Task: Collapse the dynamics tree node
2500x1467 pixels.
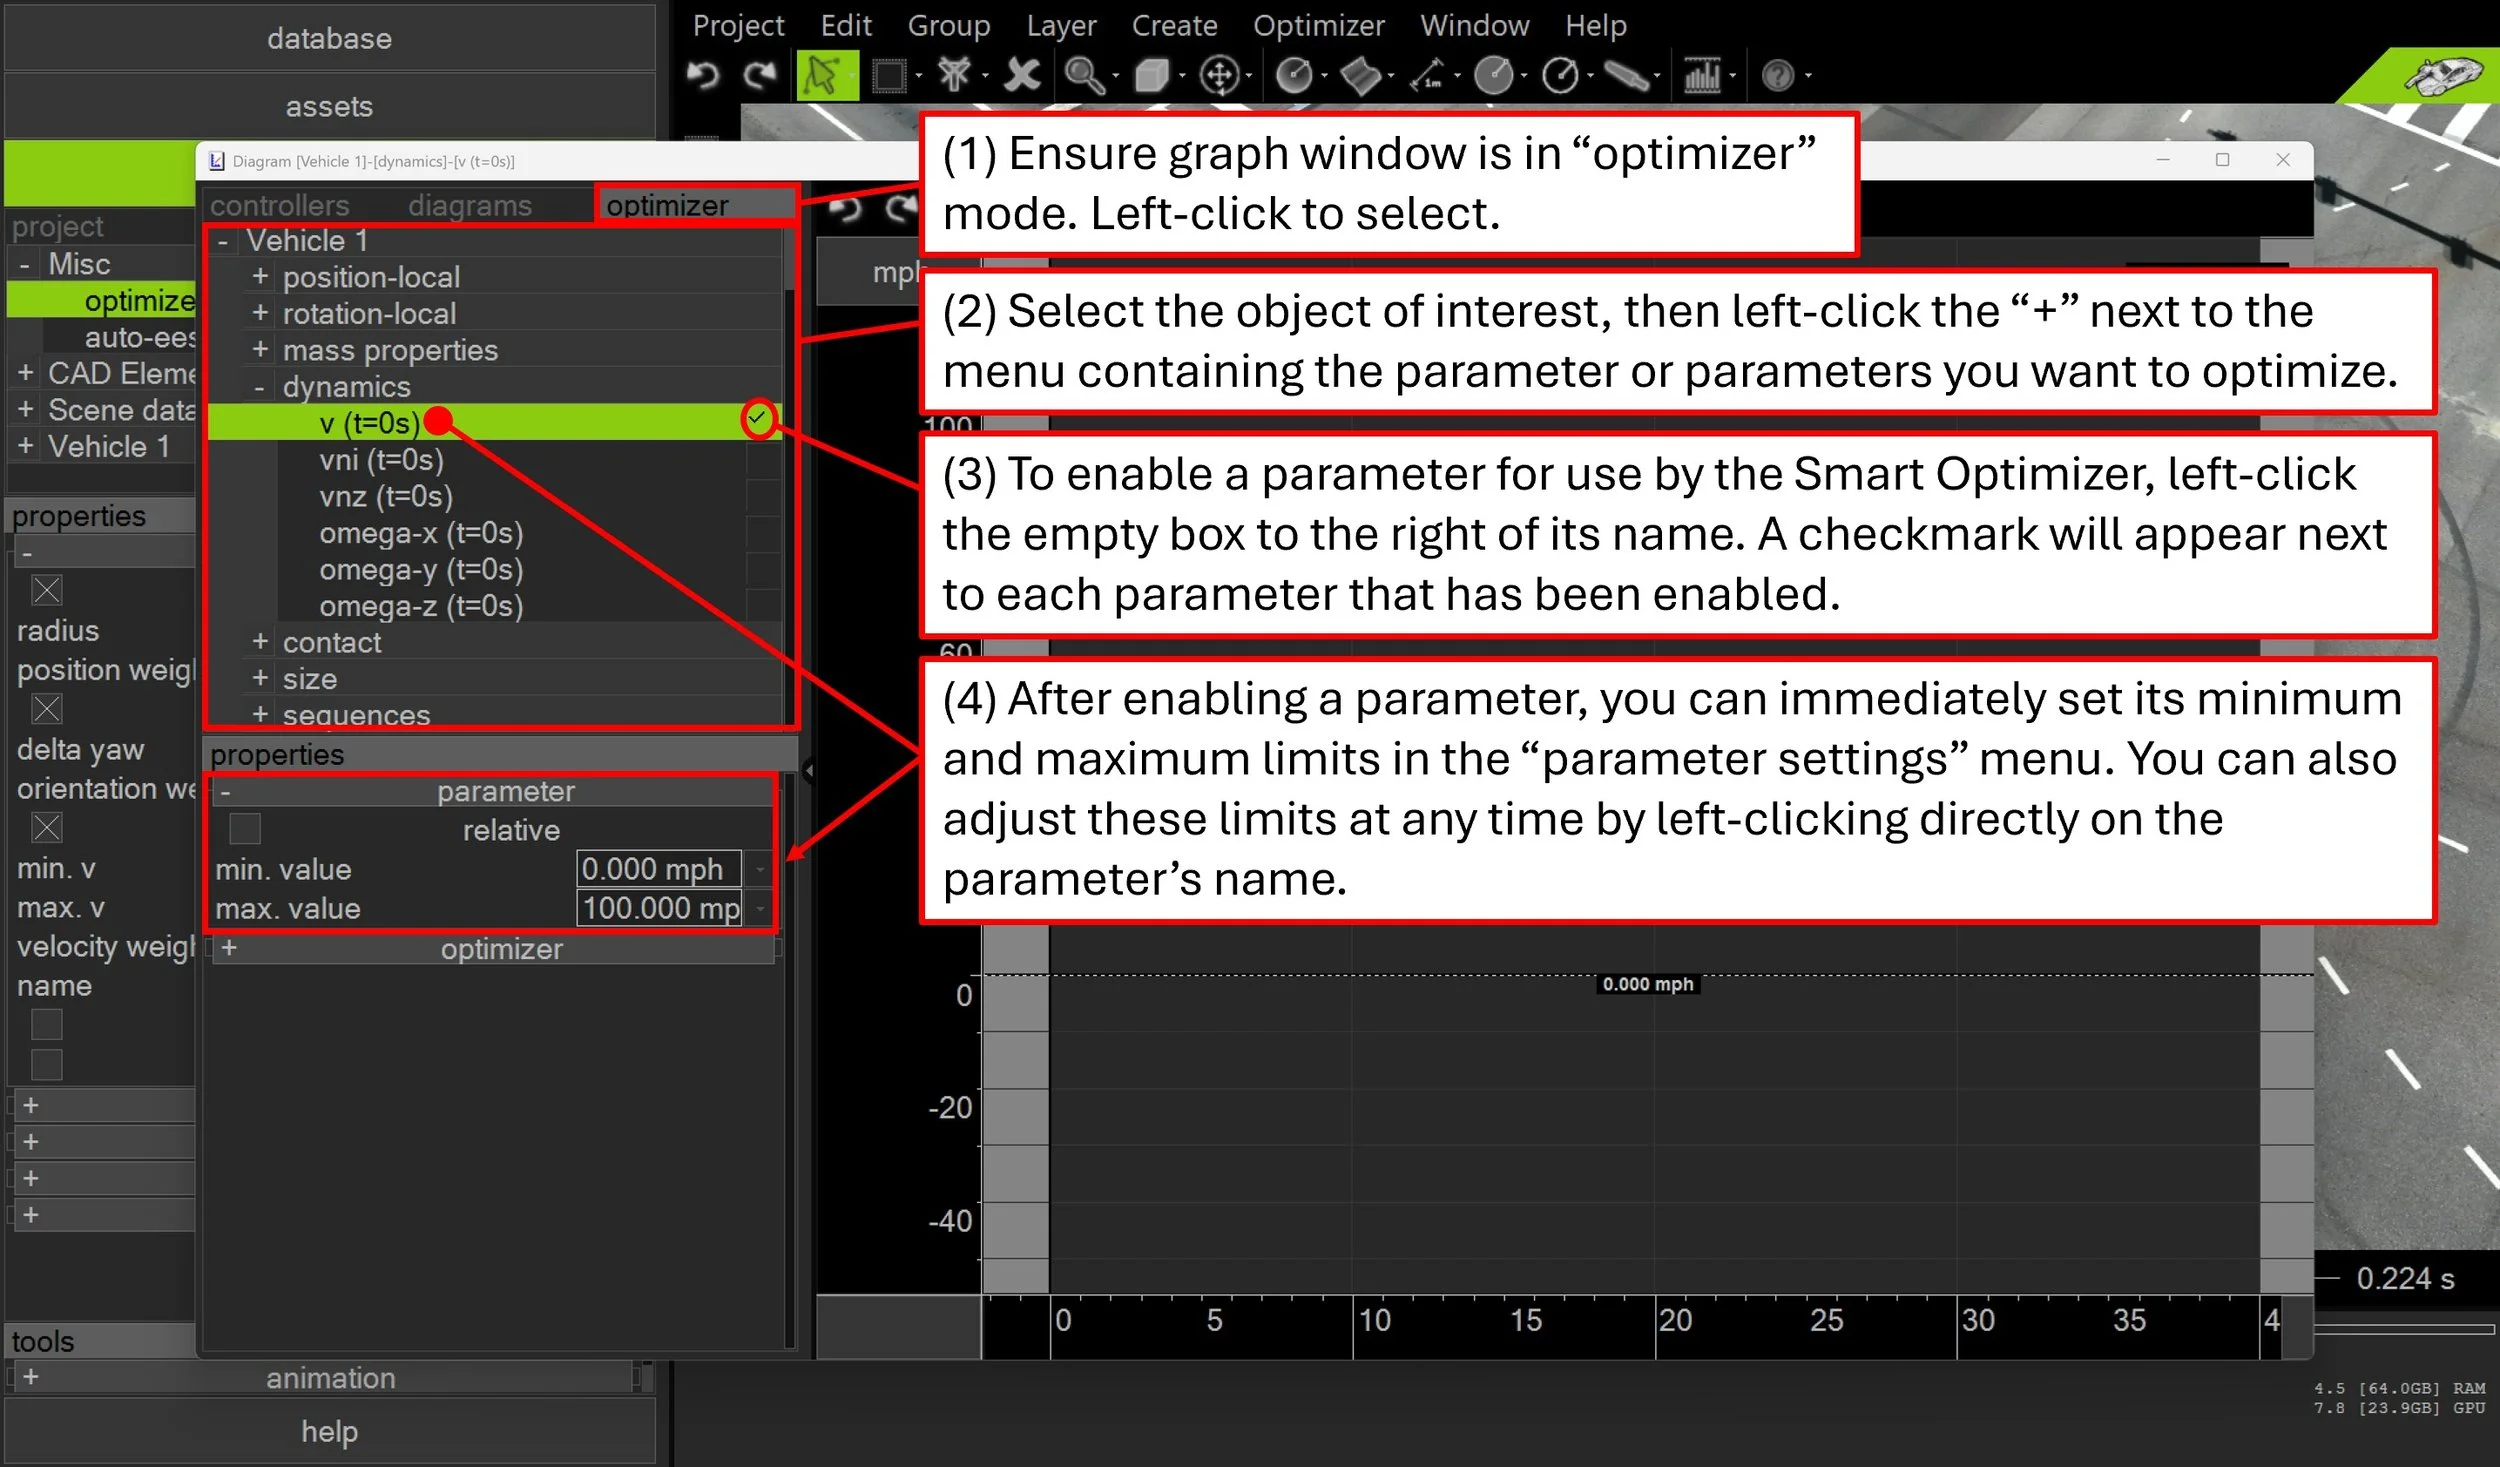Action: coord(260,386)
